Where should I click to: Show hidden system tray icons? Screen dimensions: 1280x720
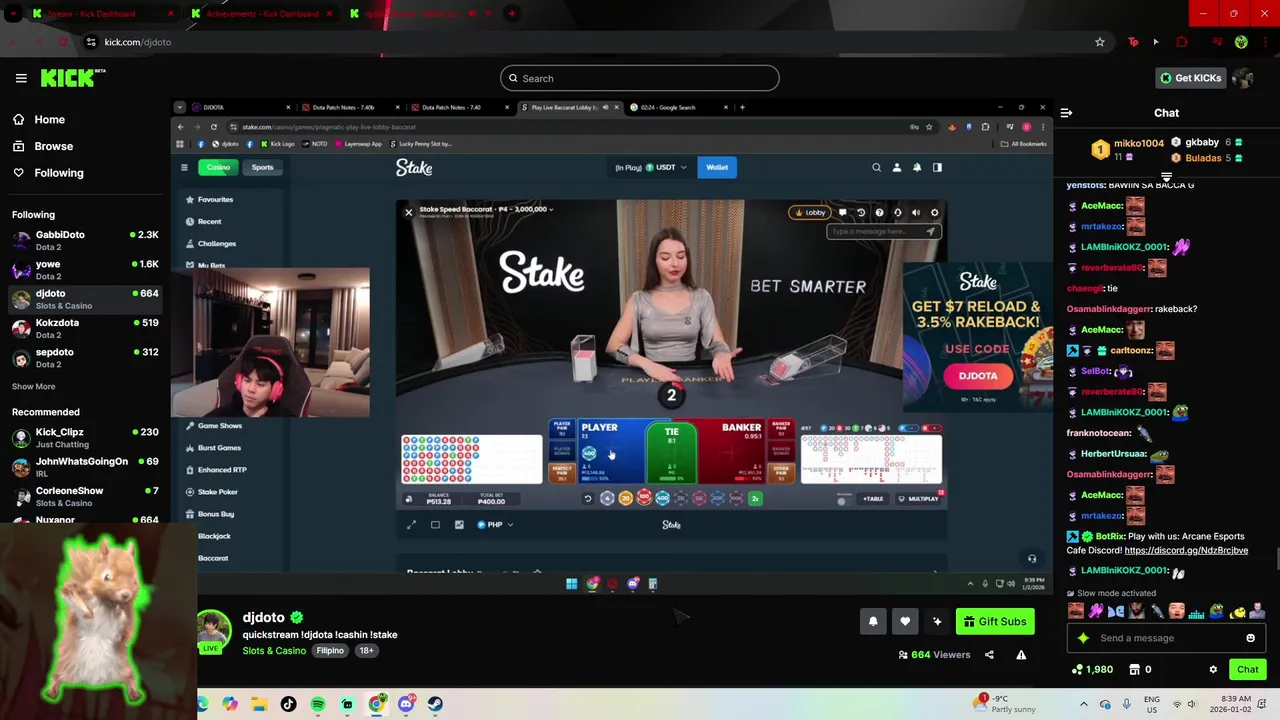(1083, 704)
